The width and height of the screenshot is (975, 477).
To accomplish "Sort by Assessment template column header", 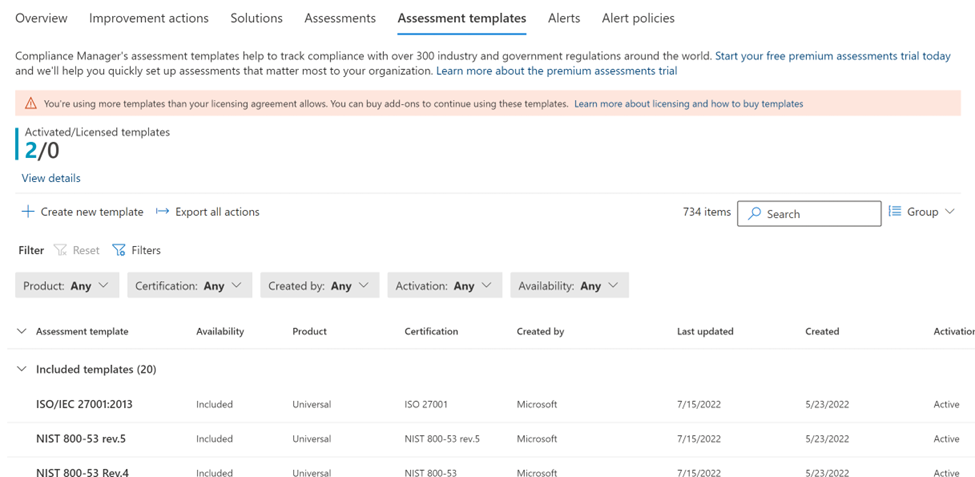I will (x=82, y=331).
